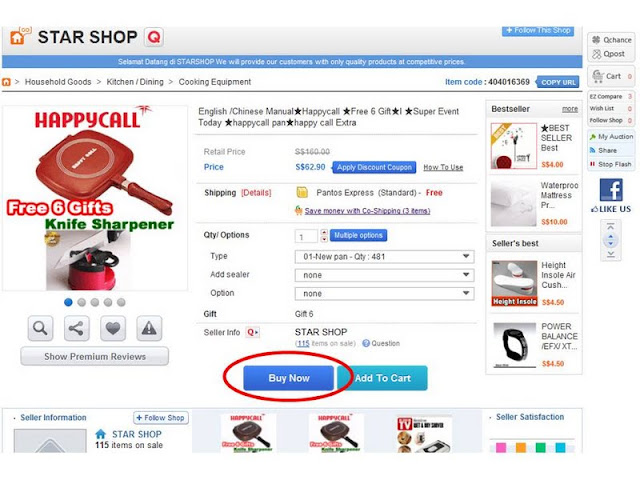Open the Facebook Like Us icon
Screen dimensions: 640x480
[611, 190]
